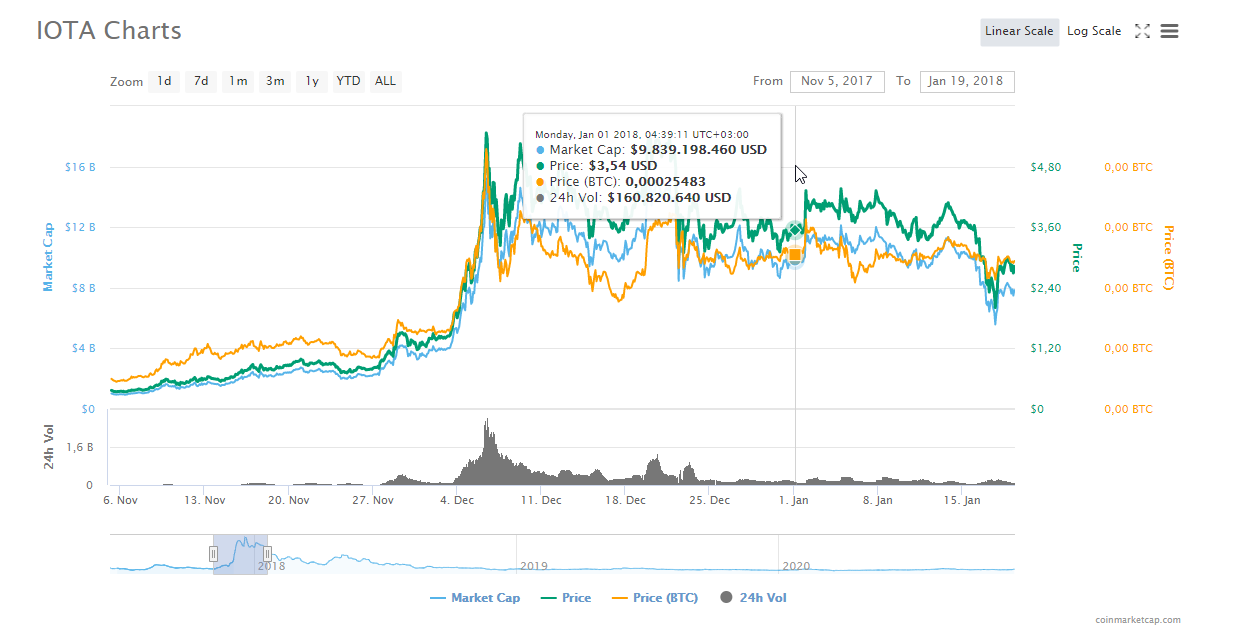Click the selected range in navigator

click(240, 553)
